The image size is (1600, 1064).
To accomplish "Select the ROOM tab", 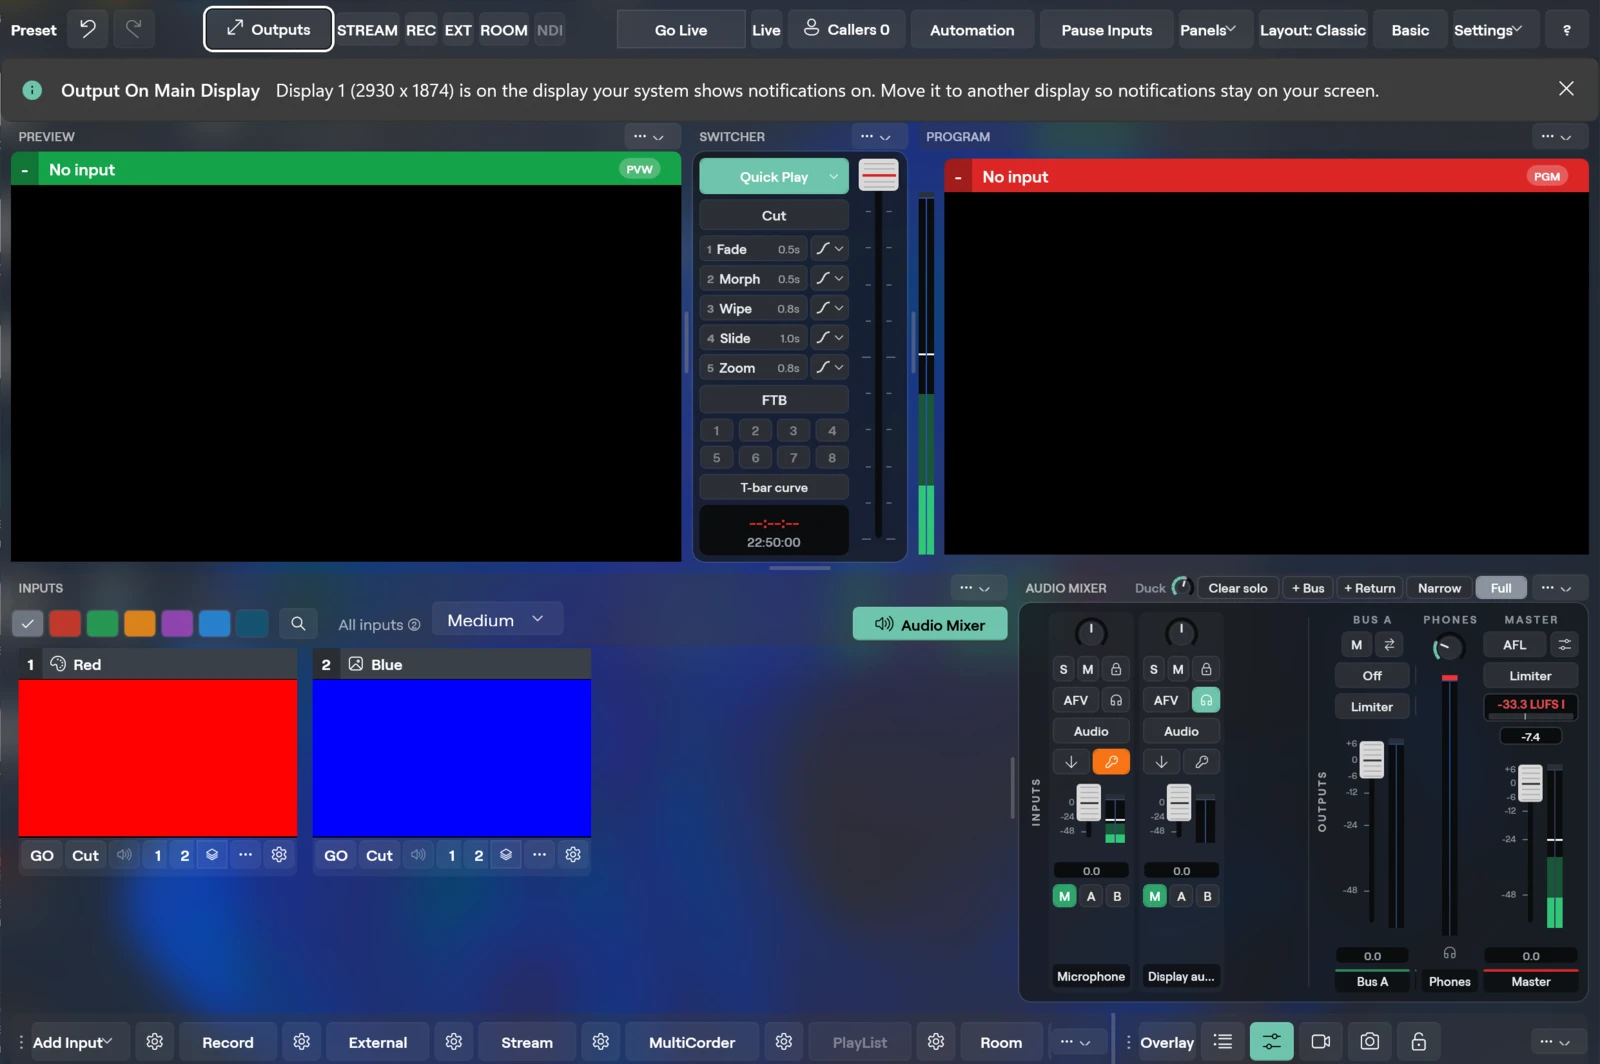I will point(504,30).
